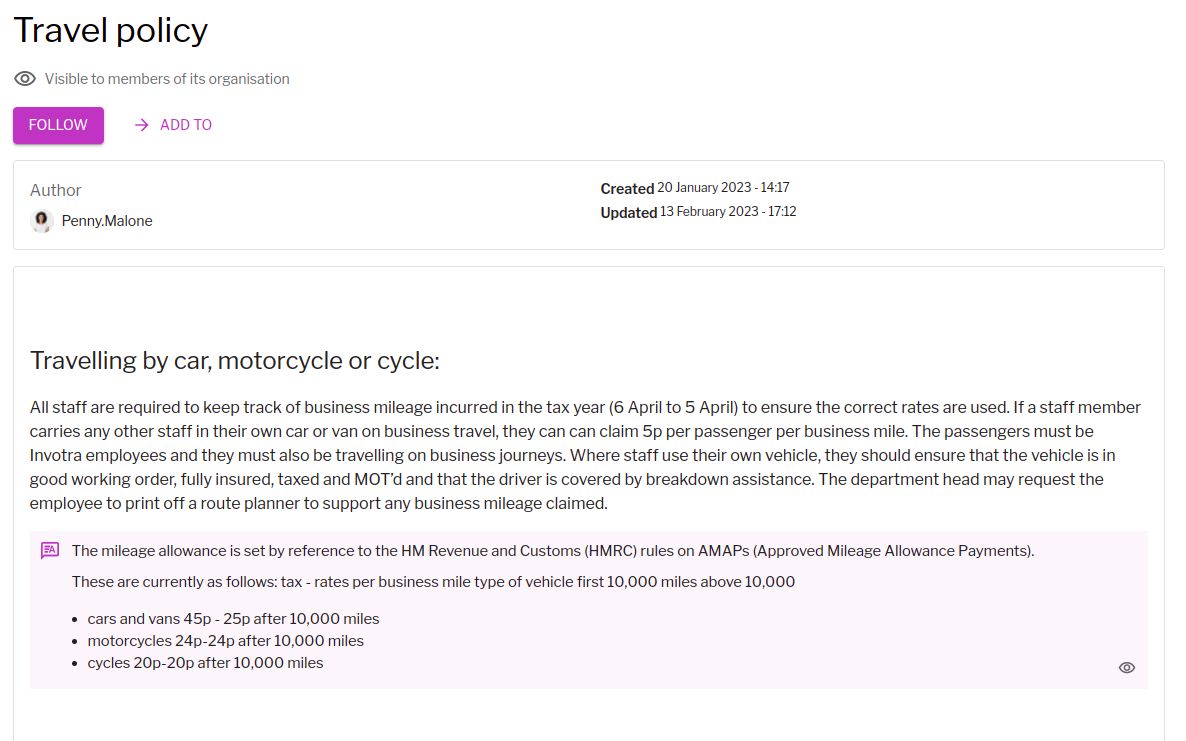1186x741 pixels.
Task: Click the 'motorcycles 24p-24p' list item
Action: (225, 641)
